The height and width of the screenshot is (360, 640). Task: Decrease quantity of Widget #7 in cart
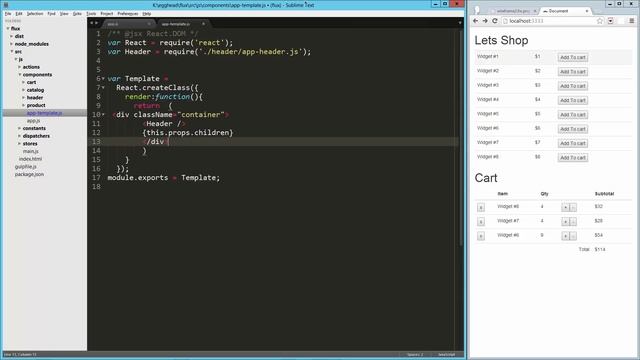pyautogui.click(x=573, y=222)
